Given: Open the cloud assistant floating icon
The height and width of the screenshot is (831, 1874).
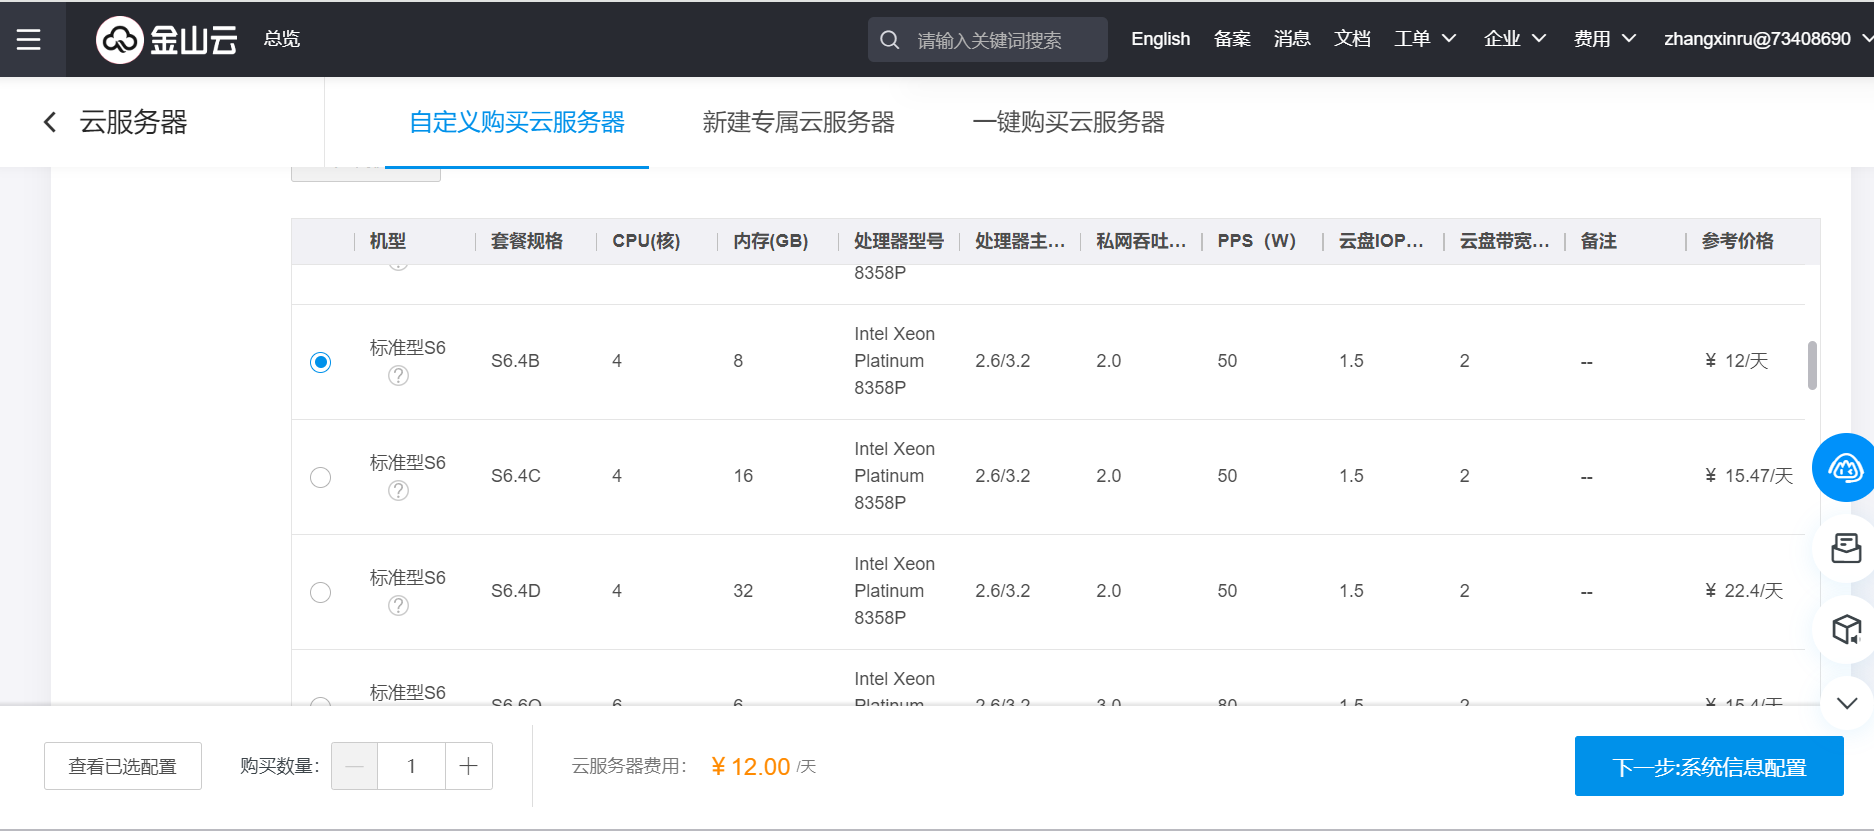Looking at the screenshot, I should click(1845, 467).
